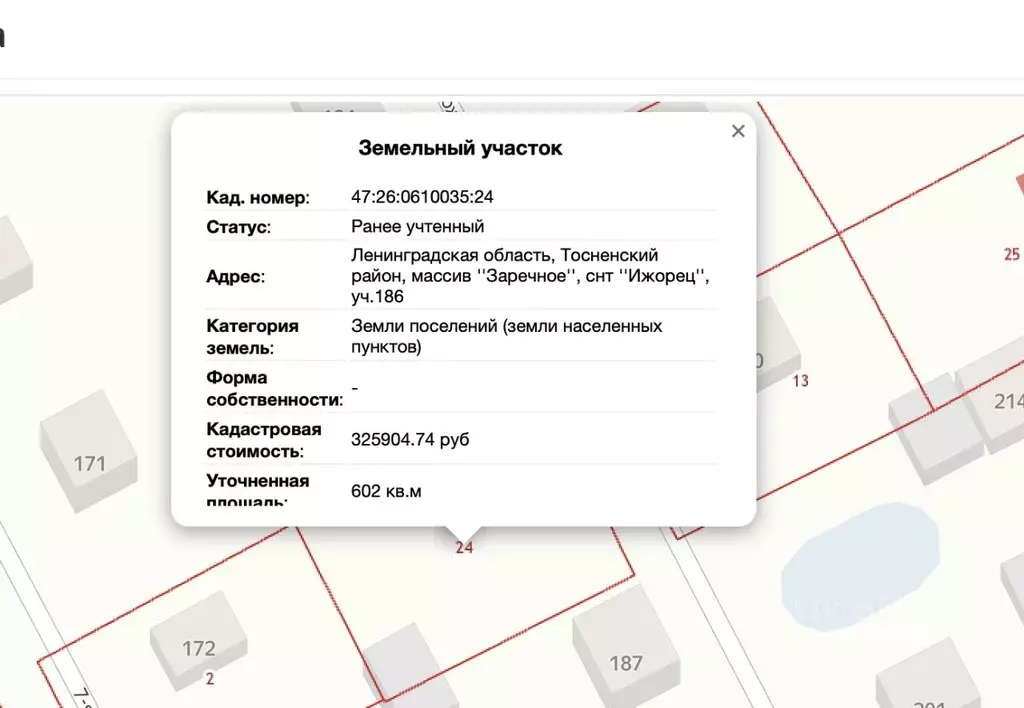Click parcel 171 on the map
This screenshot has width=1024, height=708.
(91, 463)
